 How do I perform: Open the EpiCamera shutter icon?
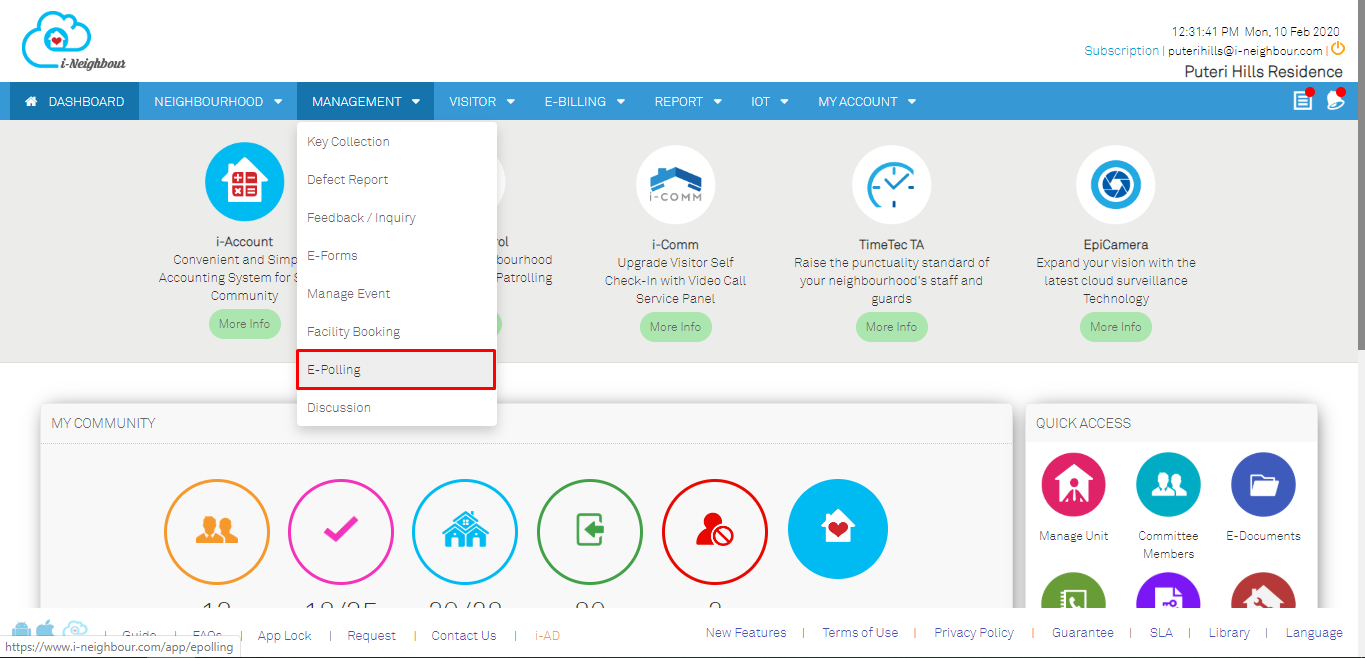pyautogui.click(x=1115, y=184)
